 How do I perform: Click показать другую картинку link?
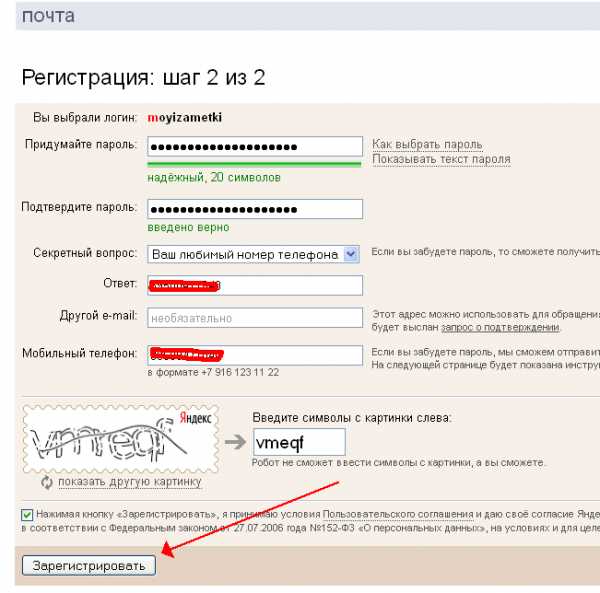pos(130,482)
